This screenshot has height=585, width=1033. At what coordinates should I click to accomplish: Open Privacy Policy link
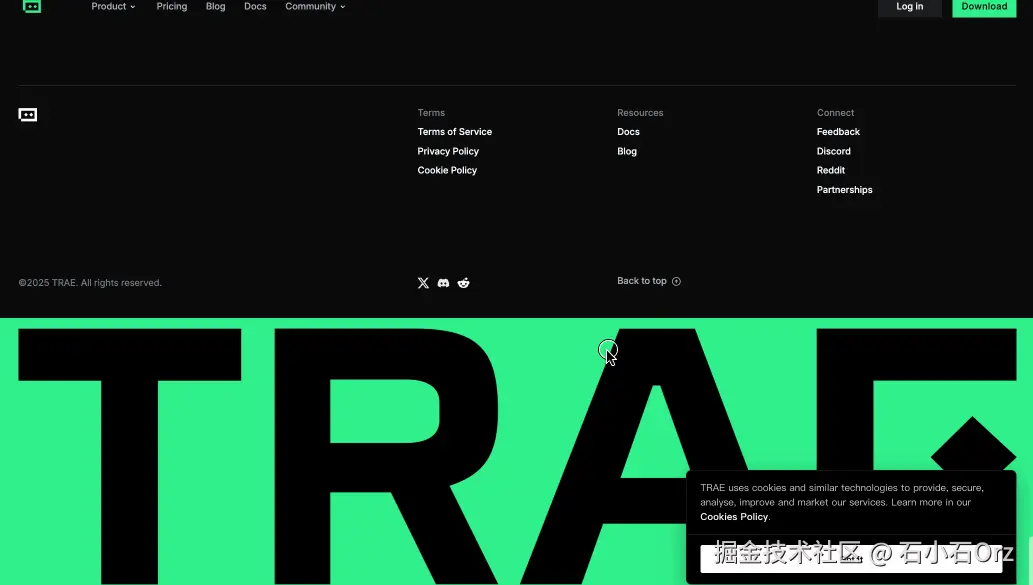click(x=448, y=152)
